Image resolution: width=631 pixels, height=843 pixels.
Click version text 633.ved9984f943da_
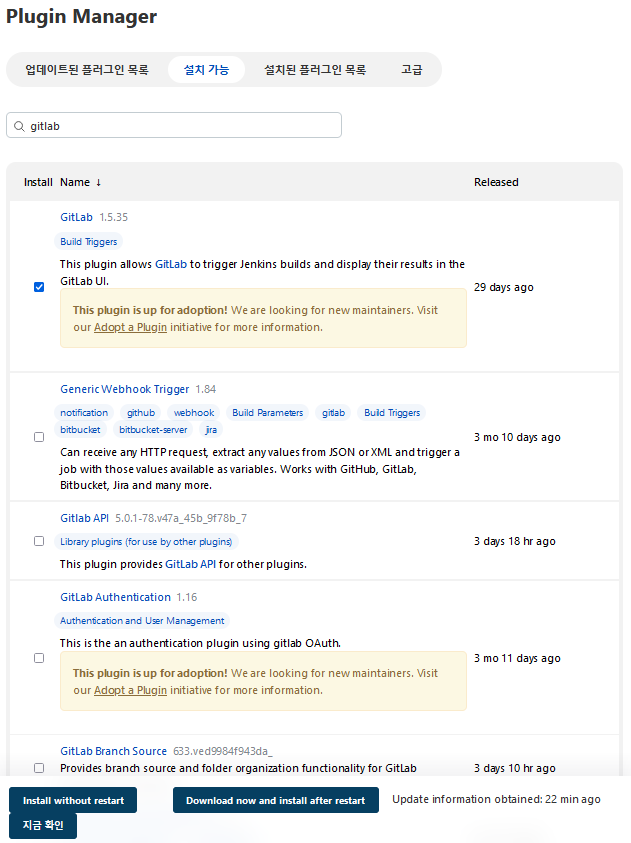223,751
